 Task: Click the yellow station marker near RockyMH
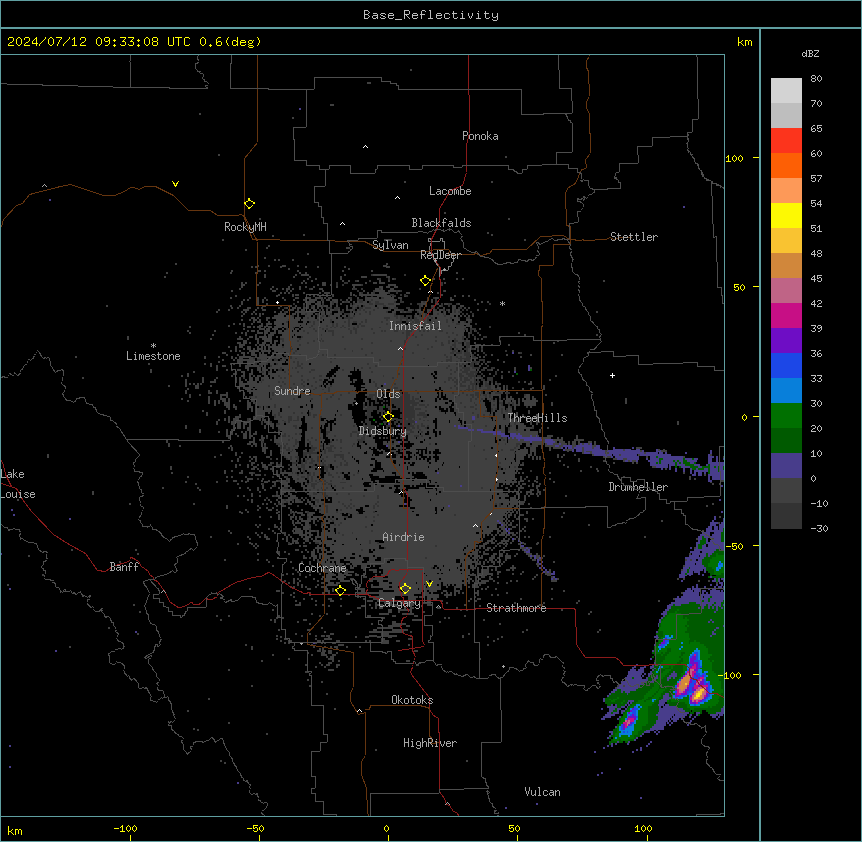point(250,204)
